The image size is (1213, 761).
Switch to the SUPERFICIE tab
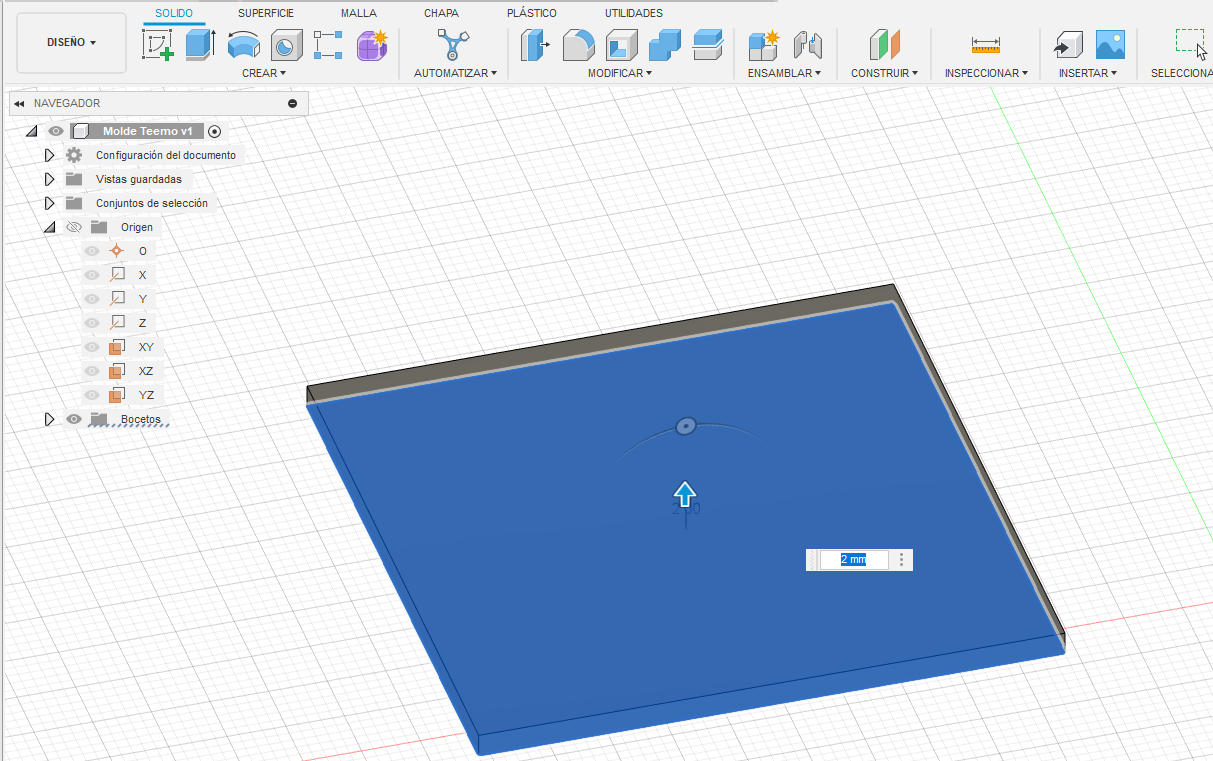(x=265, y=13)
